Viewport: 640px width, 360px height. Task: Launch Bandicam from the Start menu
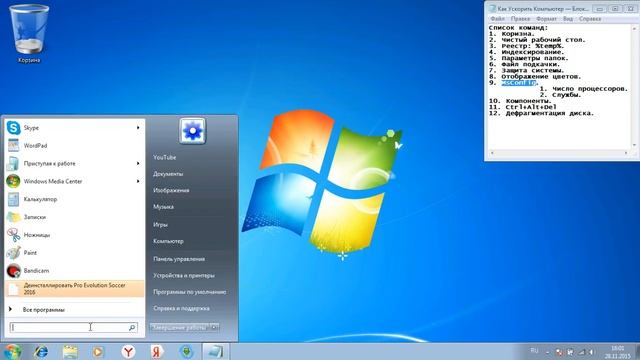point(74,271)
